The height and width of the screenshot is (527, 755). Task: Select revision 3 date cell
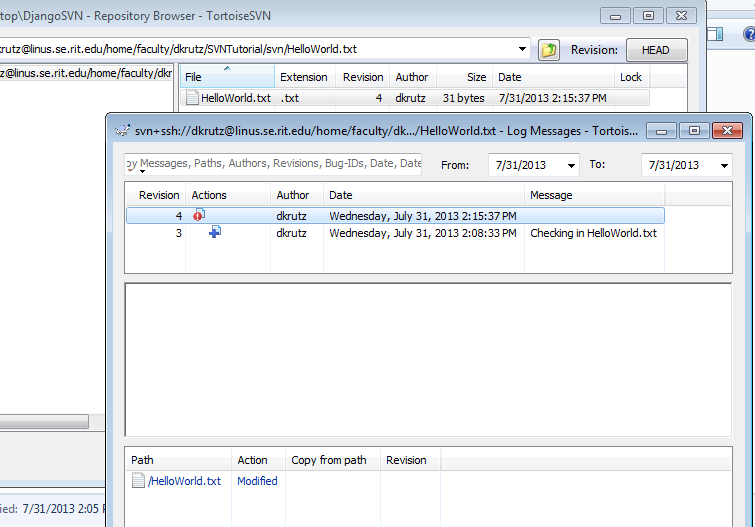(x=423, y=233)
